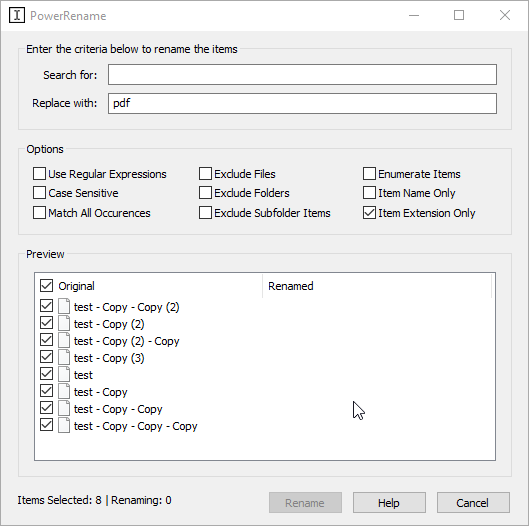This screenshot has height=526, width=529.
Task: Click the file icon beside 'test - Copy - Copy - Copy'
Action: [x=64, y=425]
